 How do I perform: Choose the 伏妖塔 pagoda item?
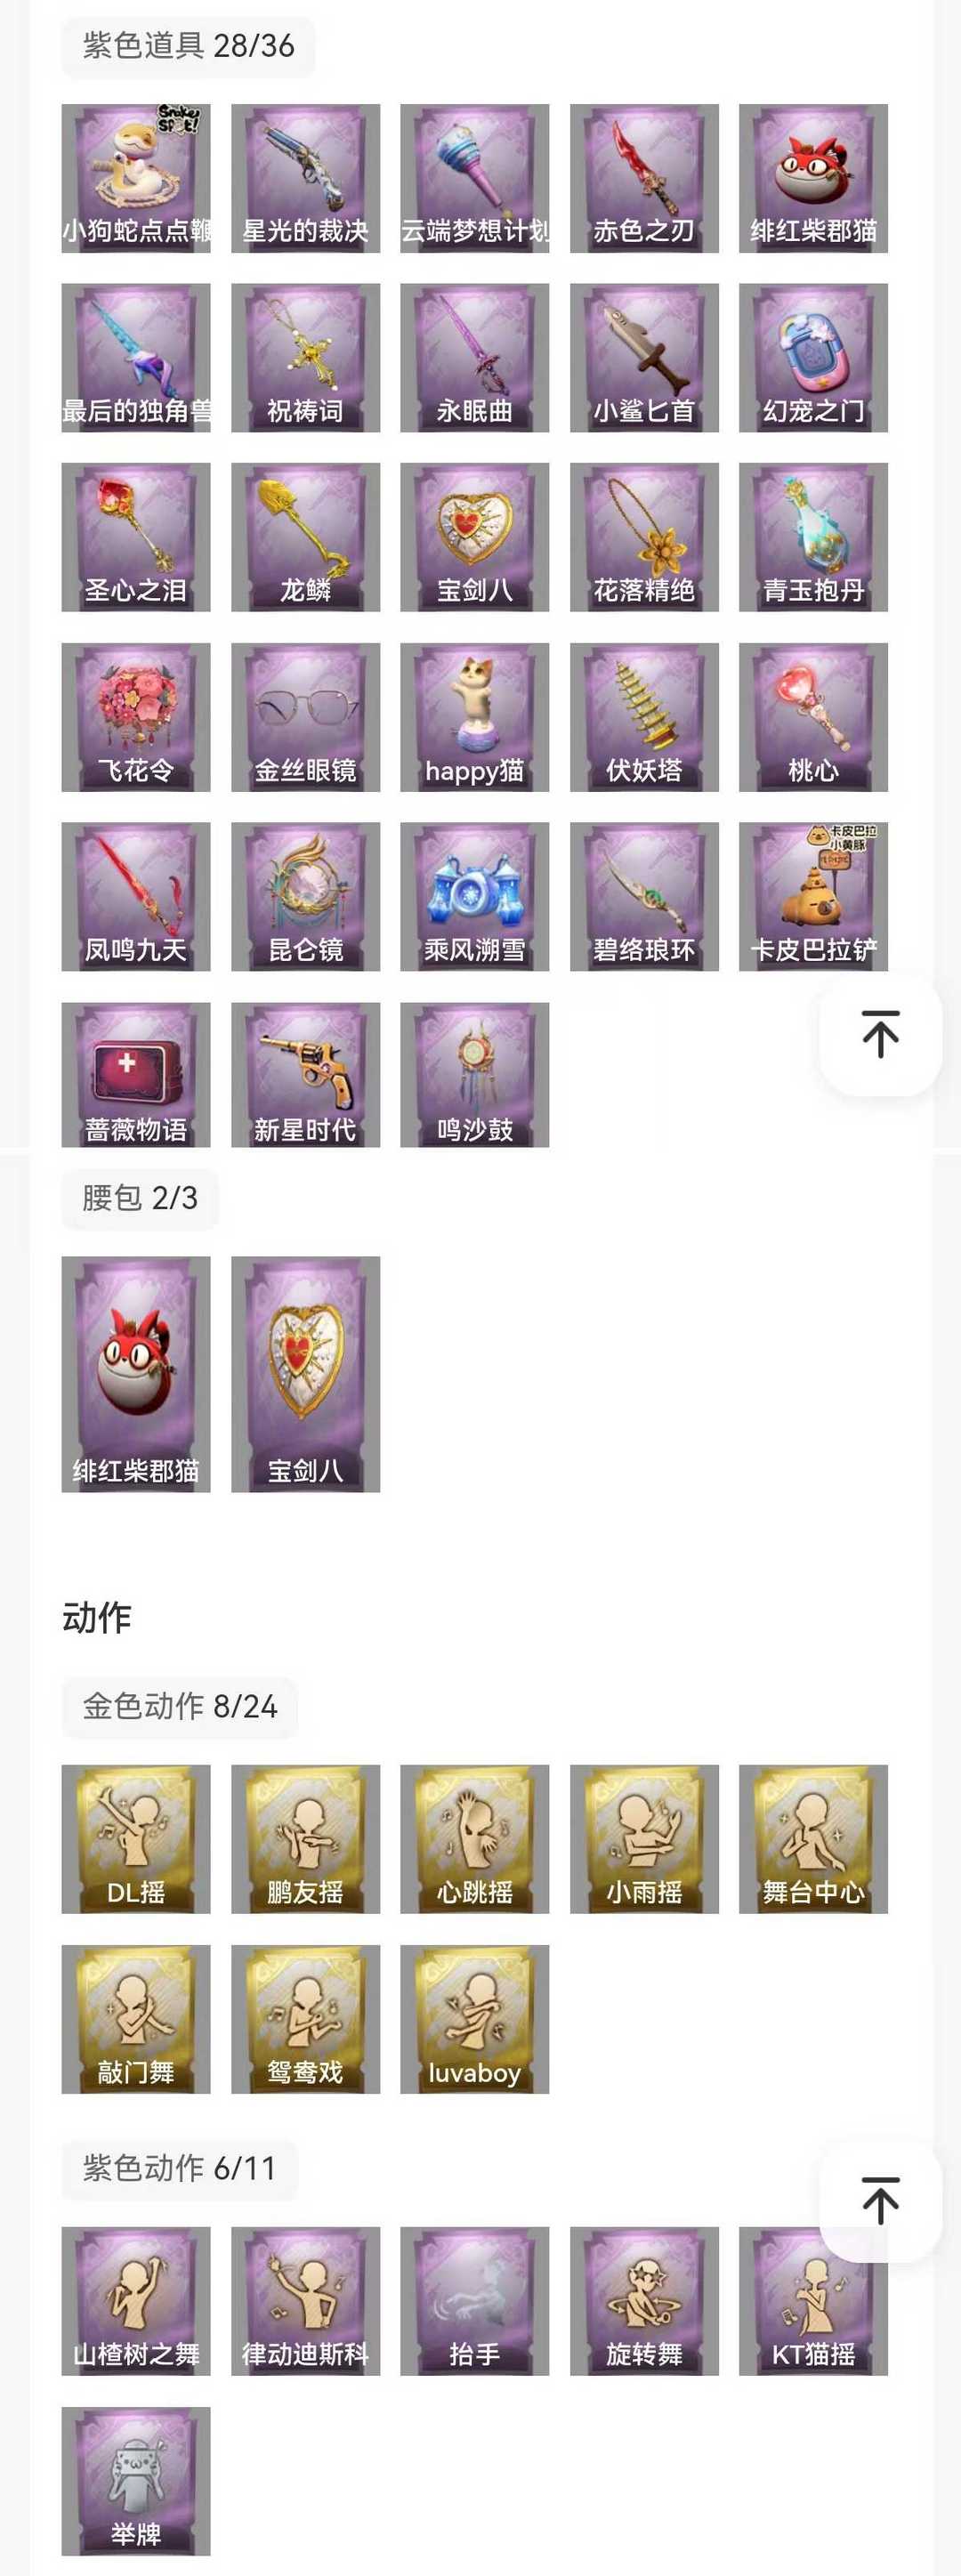(644, 717)
